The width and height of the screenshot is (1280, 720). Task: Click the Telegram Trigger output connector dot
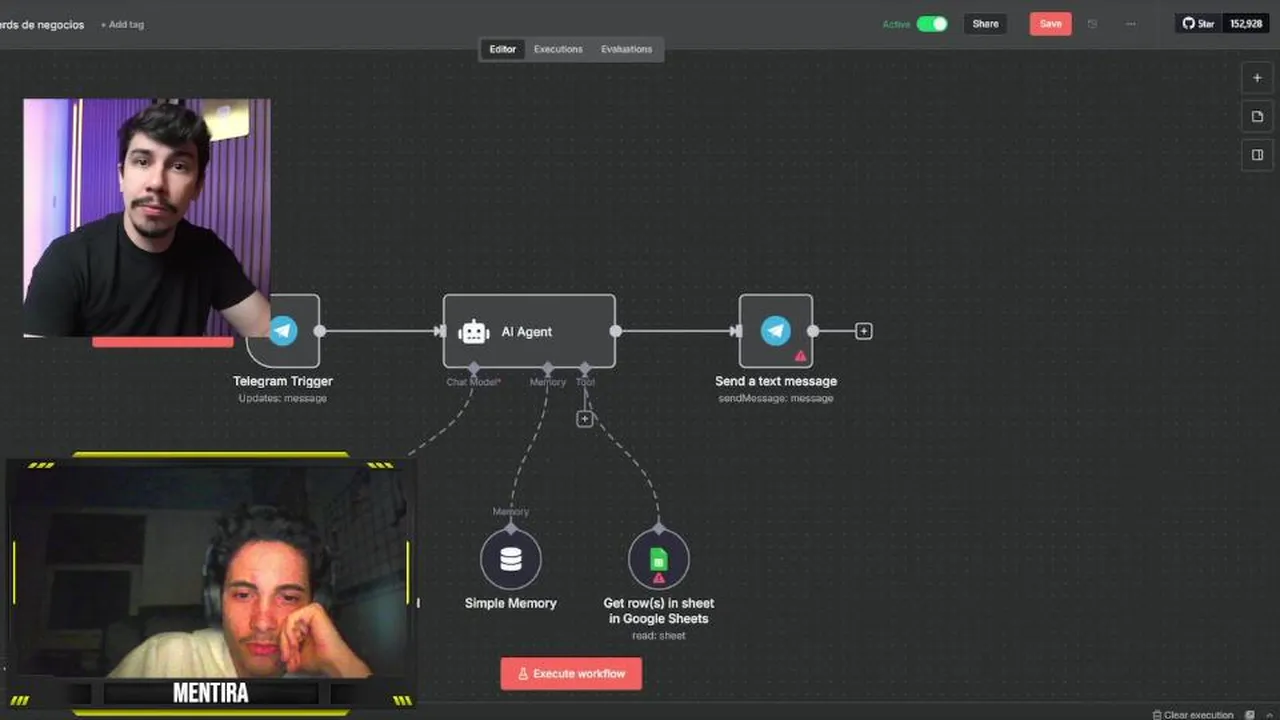(320, 331)
